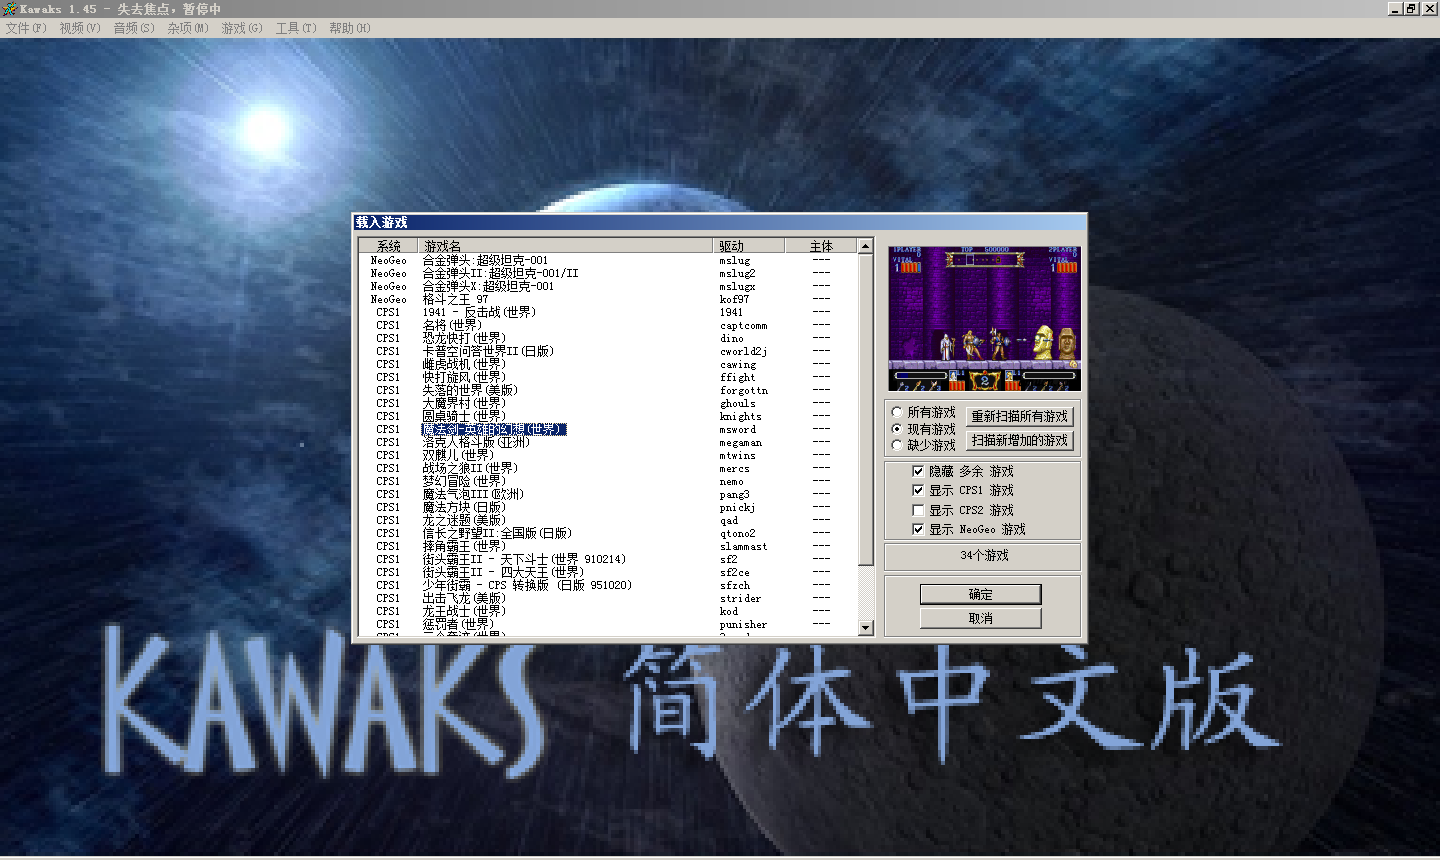This screenshot has height=860, width=1440.
Task: Click the 34个游戏 count button
Action: 984,555
